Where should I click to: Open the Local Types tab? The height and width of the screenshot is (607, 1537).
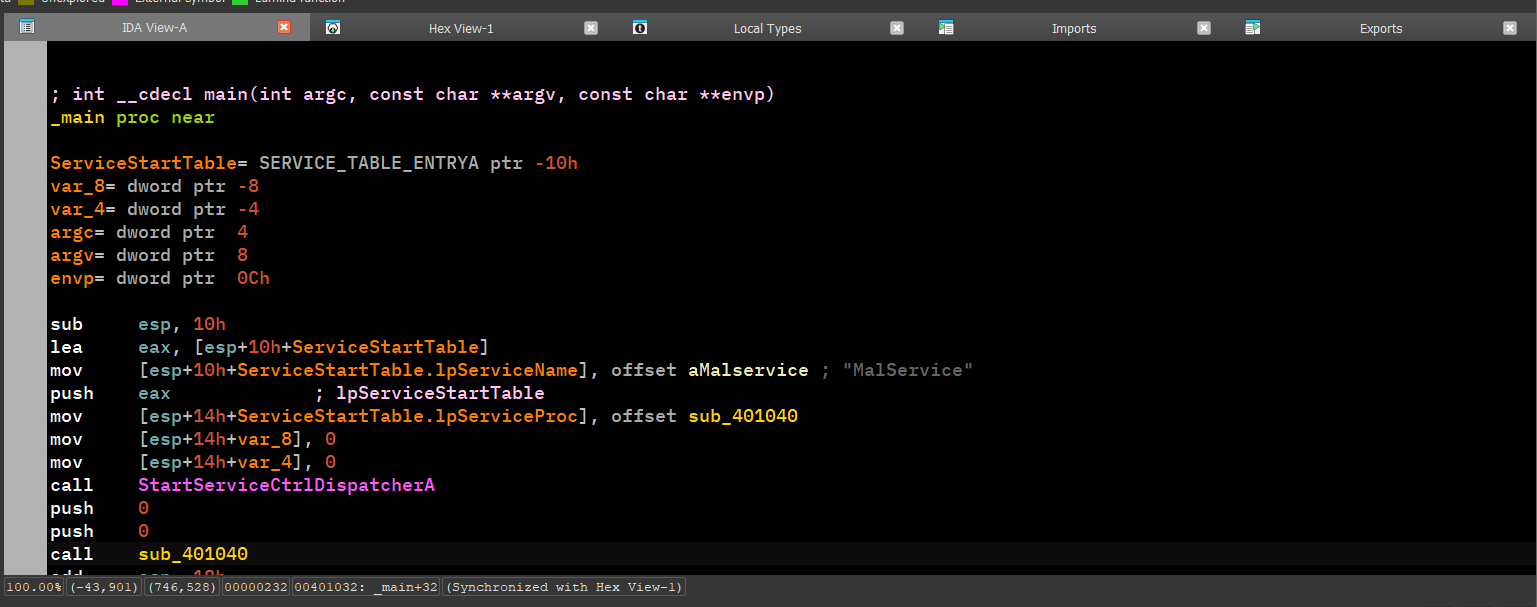(767, 28)
